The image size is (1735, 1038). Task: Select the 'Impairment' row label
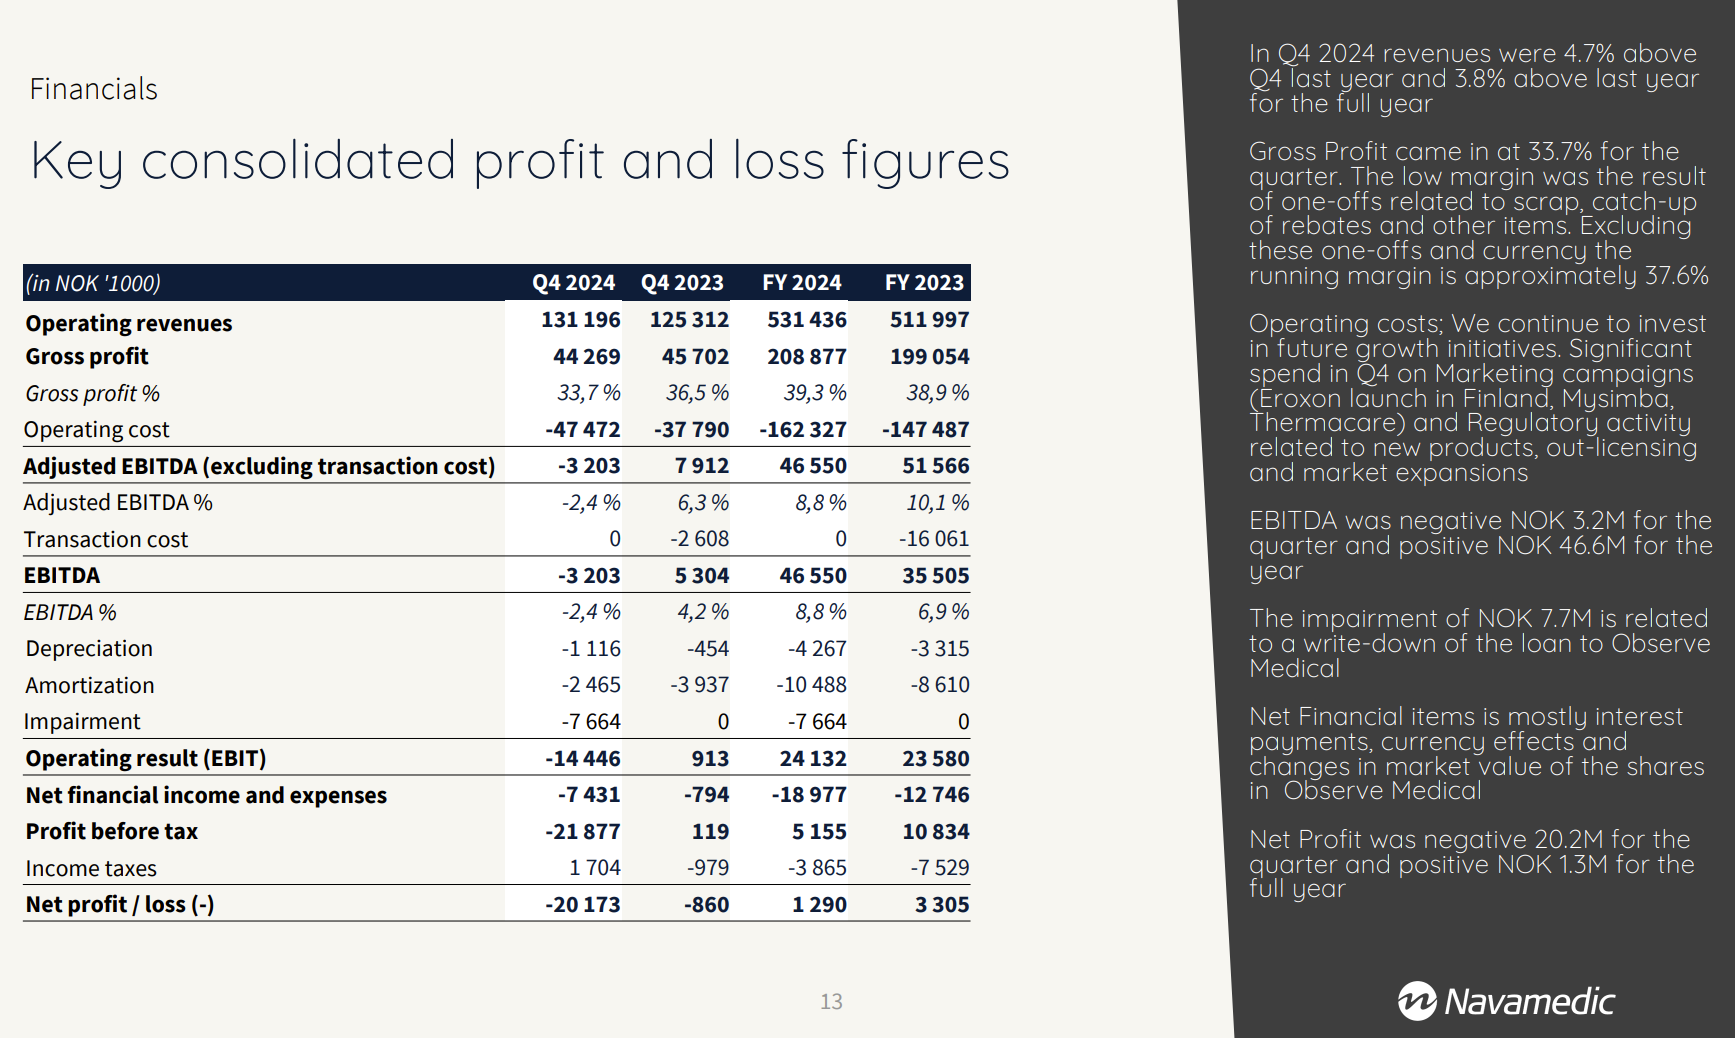pos(82,722)
